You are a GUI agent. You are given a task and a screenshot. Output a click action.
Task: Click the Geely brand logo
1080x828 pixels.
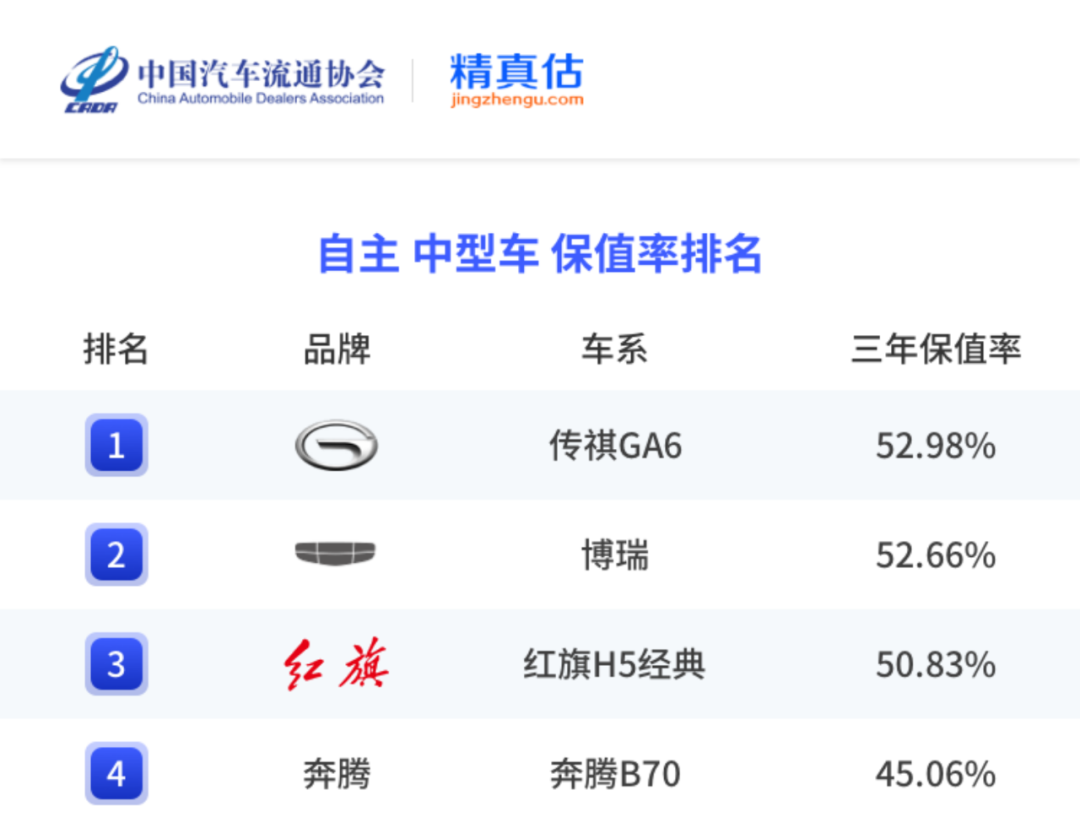tap(336, 555)
